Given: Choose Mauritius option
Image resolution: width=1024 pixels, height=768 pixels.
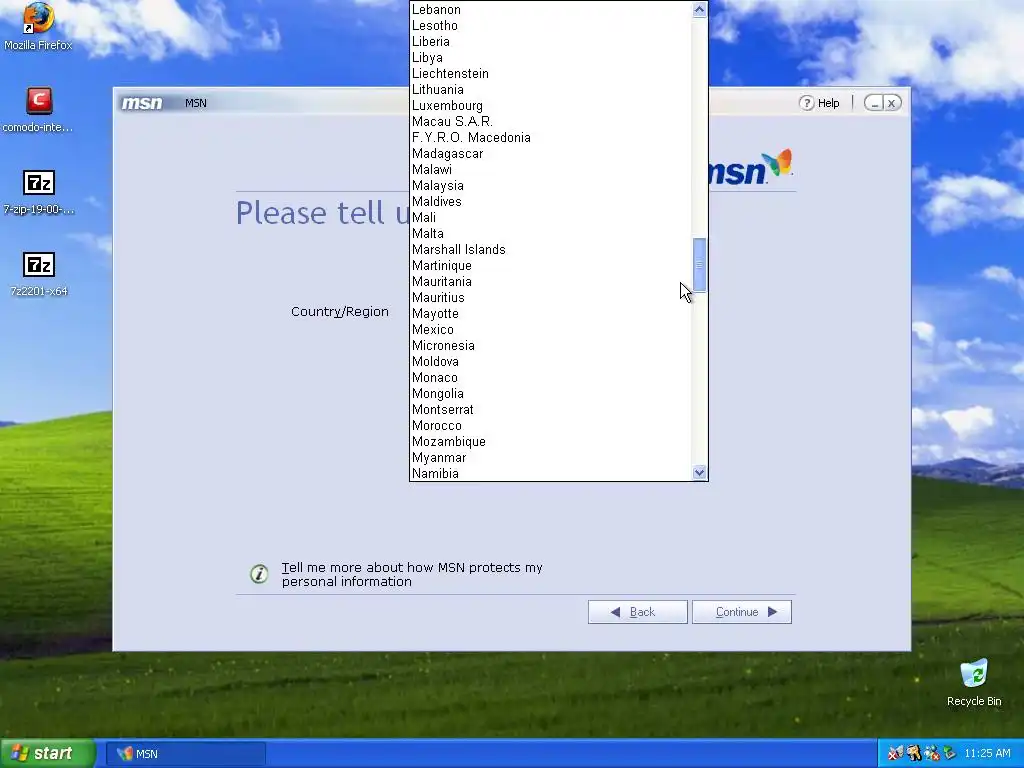Looking at the screenshot, I should point(551,298).
